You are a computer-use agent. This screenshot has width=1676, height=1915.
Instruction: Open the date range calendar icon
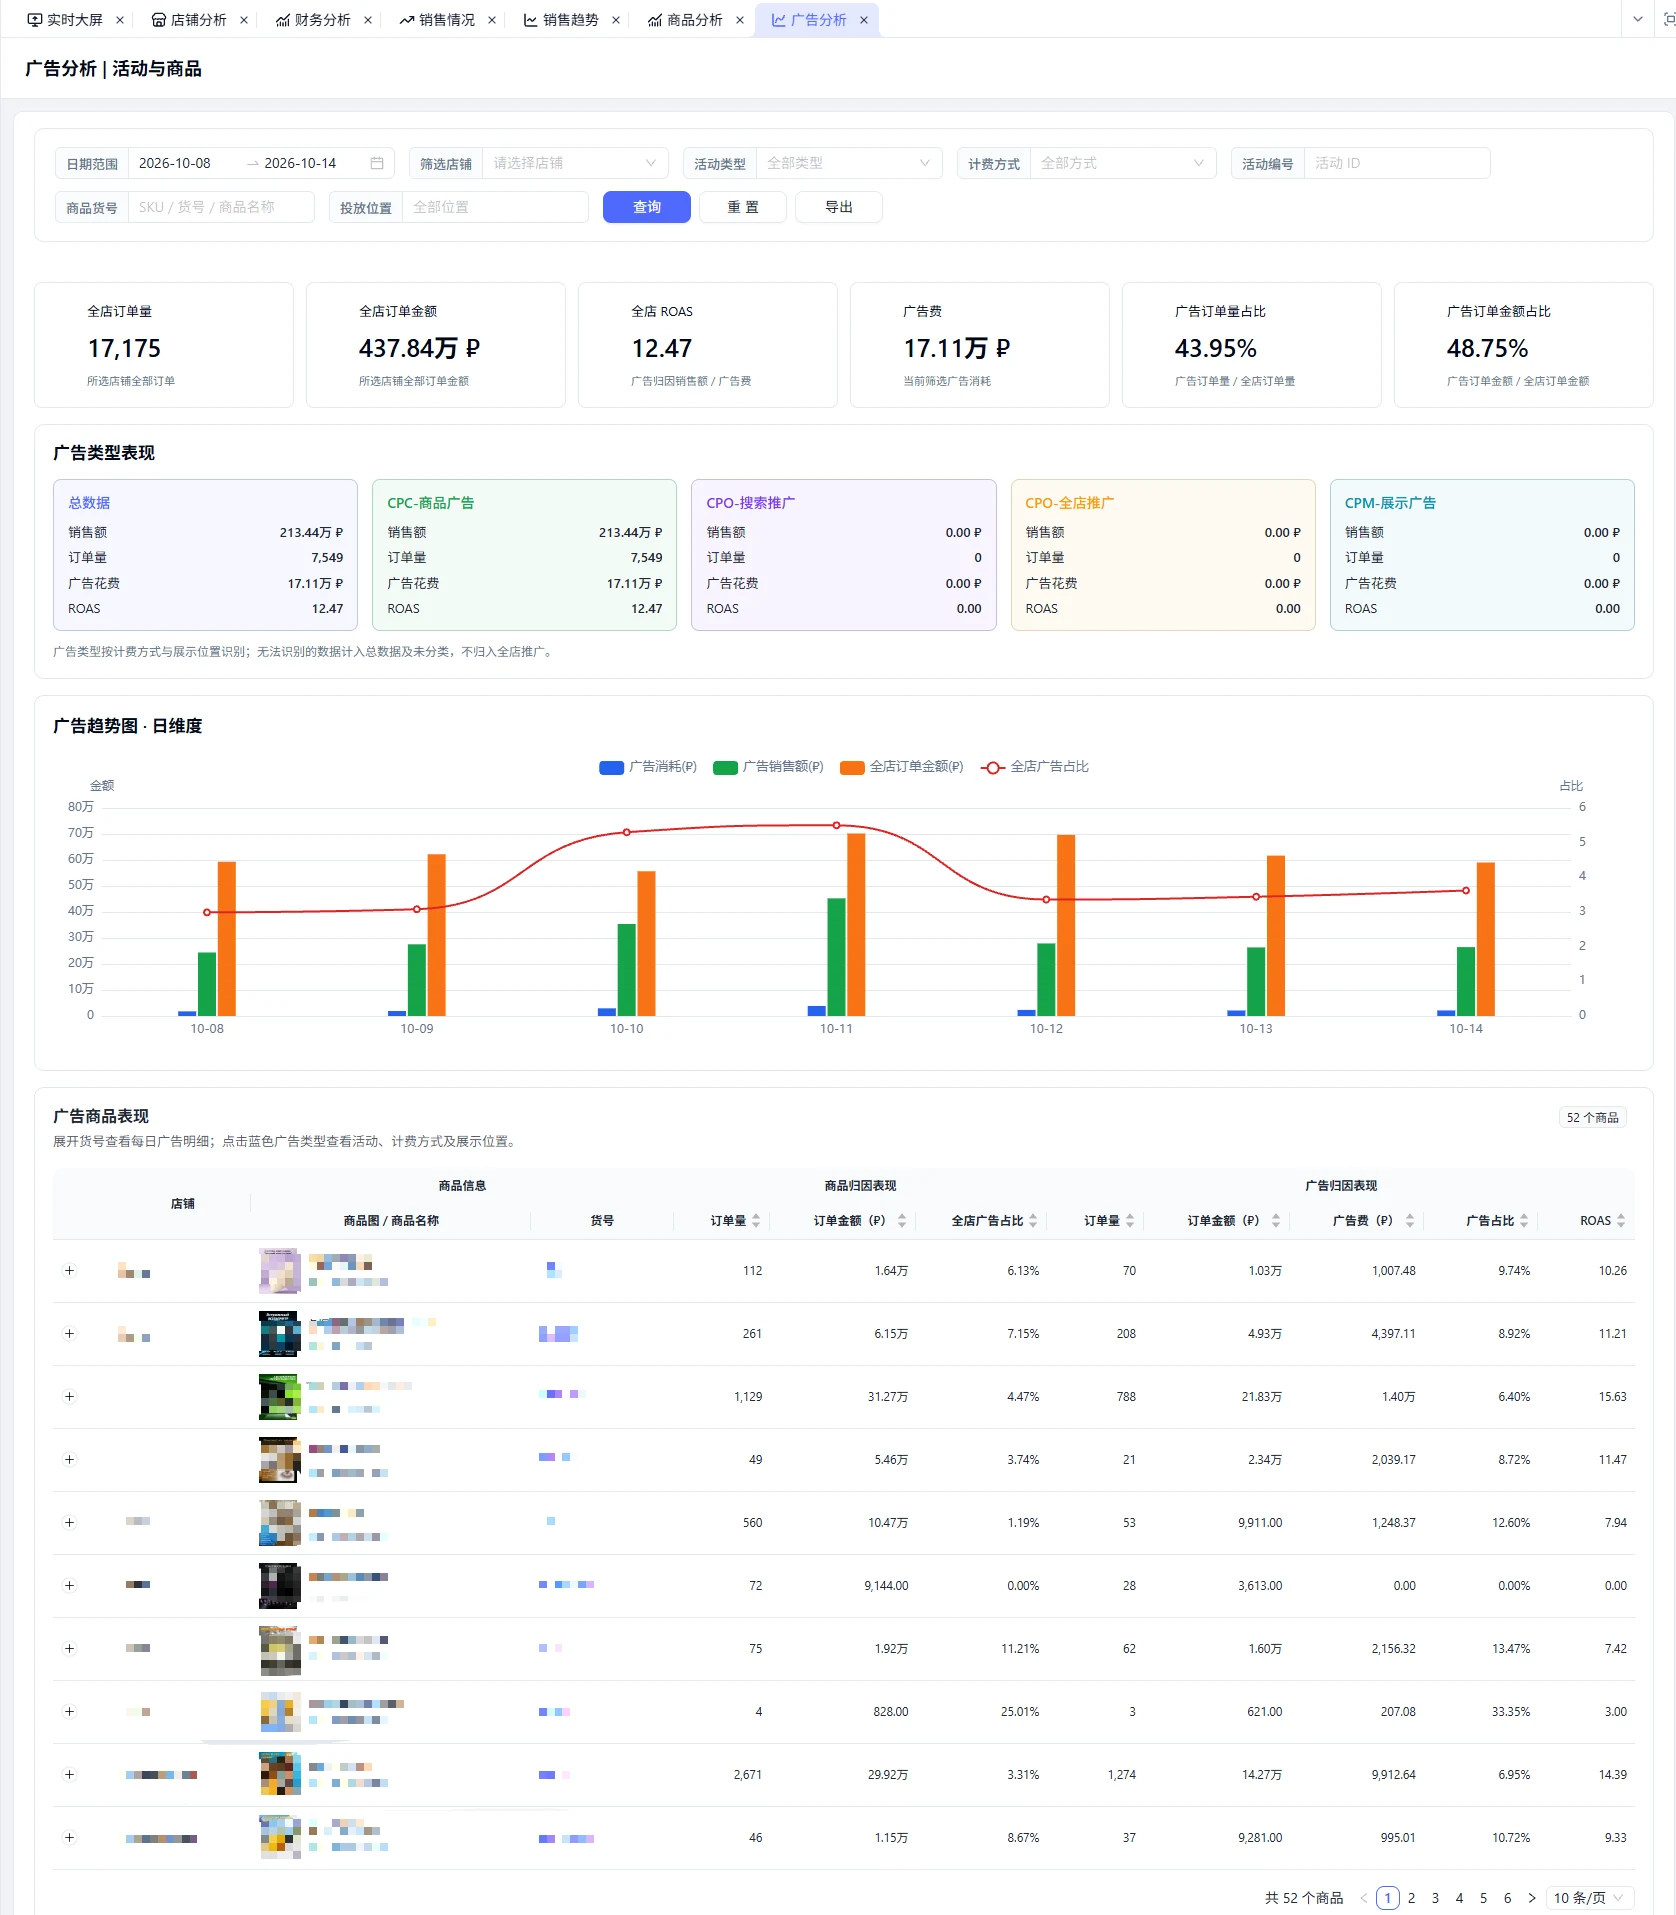[377, 163]
